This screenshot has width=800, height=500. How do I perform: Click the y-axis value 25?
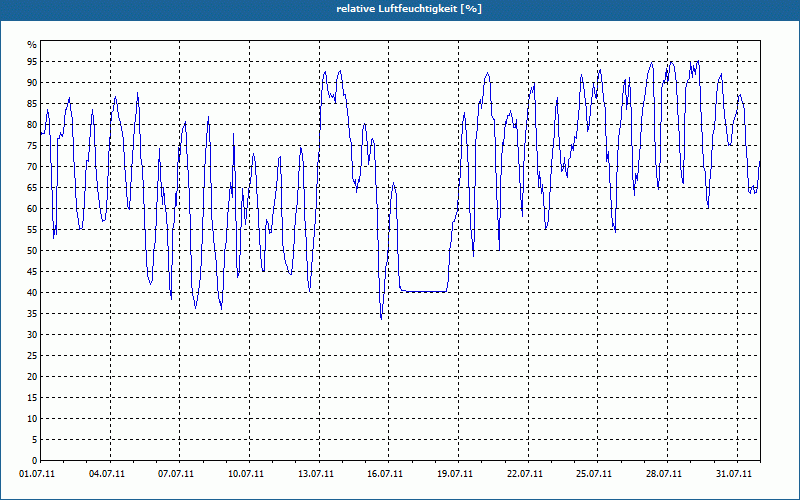point(32,356)
